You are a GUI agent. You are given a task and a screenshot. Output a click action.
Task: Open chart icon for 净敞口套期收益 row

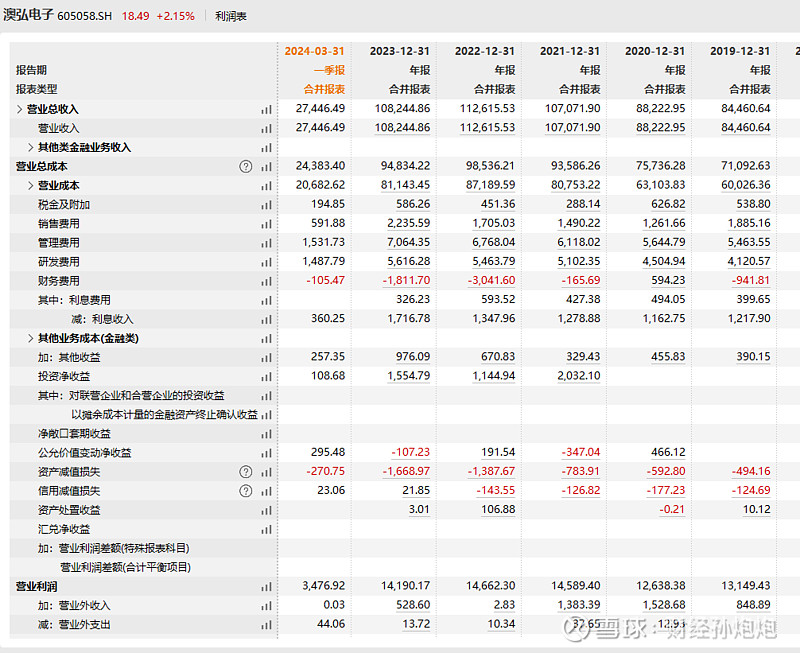(266, 434)
